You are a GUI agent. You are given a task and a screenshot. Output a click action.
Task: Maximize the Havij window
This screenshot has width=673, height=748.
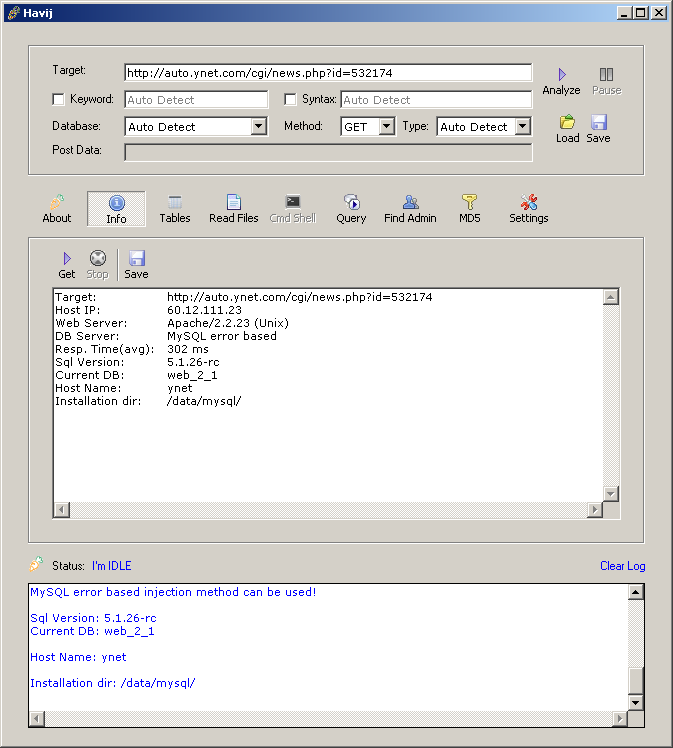(641, 12)
